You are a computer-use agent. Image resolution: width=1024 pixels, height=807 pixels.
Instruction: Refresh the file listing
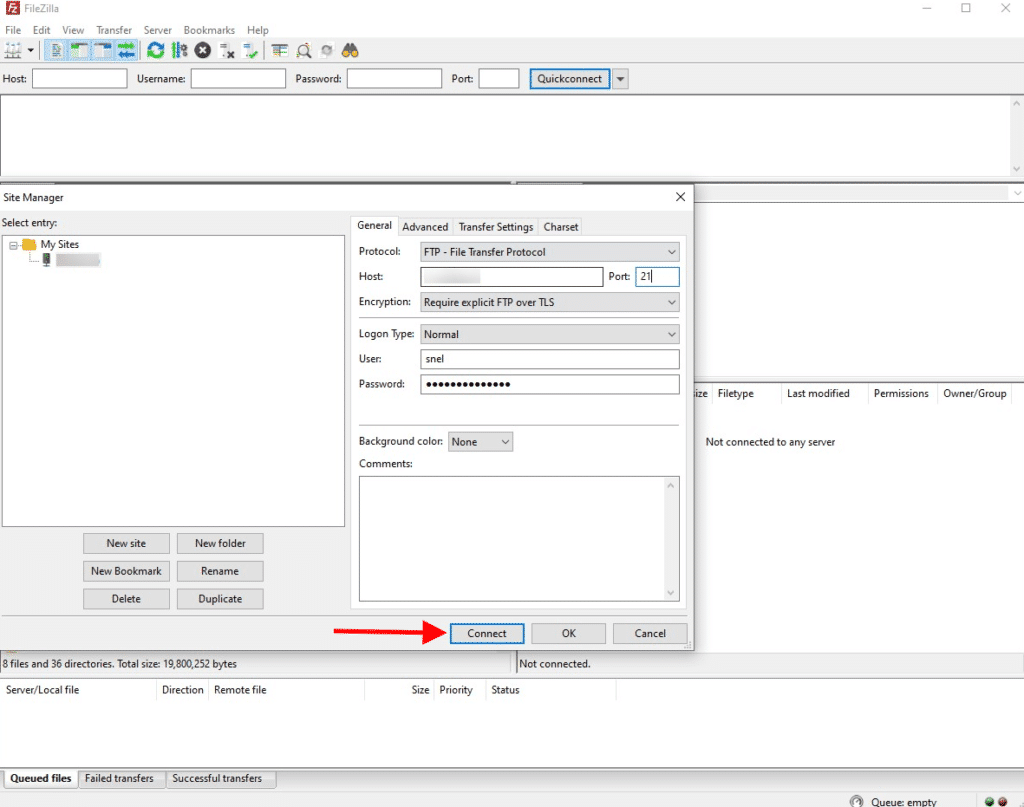(x=156, y=50)
